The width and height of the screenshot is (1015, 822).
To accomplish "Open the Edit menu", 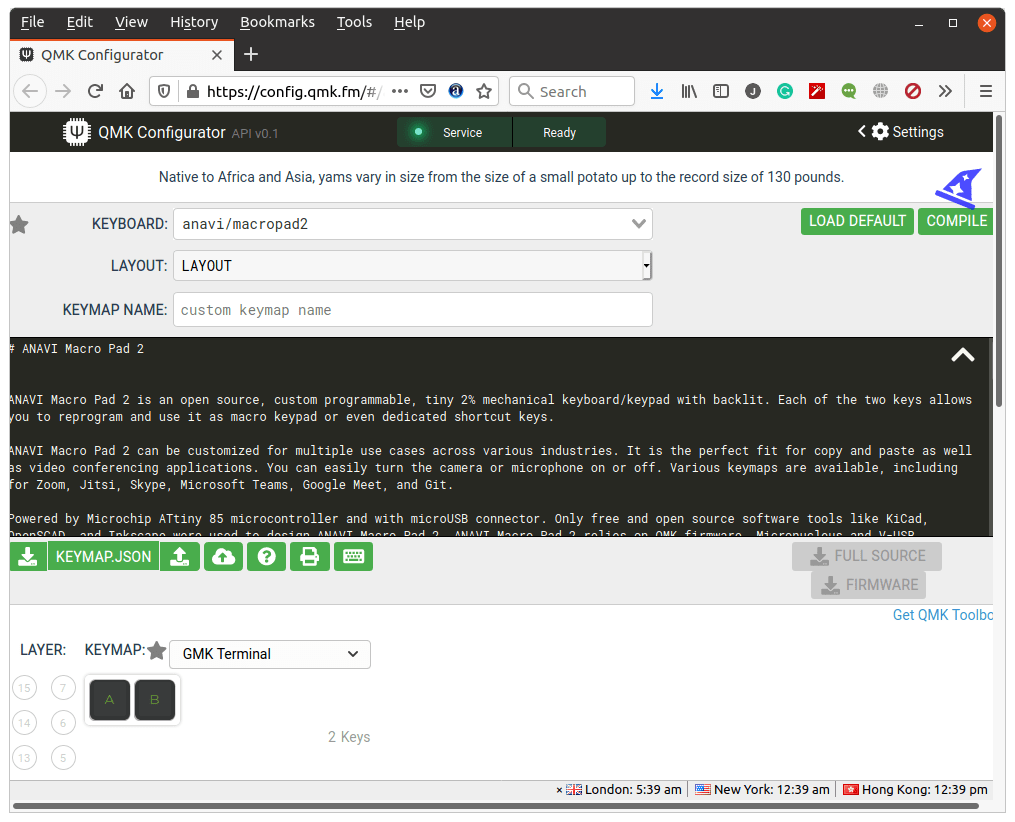I will [80, 22].
